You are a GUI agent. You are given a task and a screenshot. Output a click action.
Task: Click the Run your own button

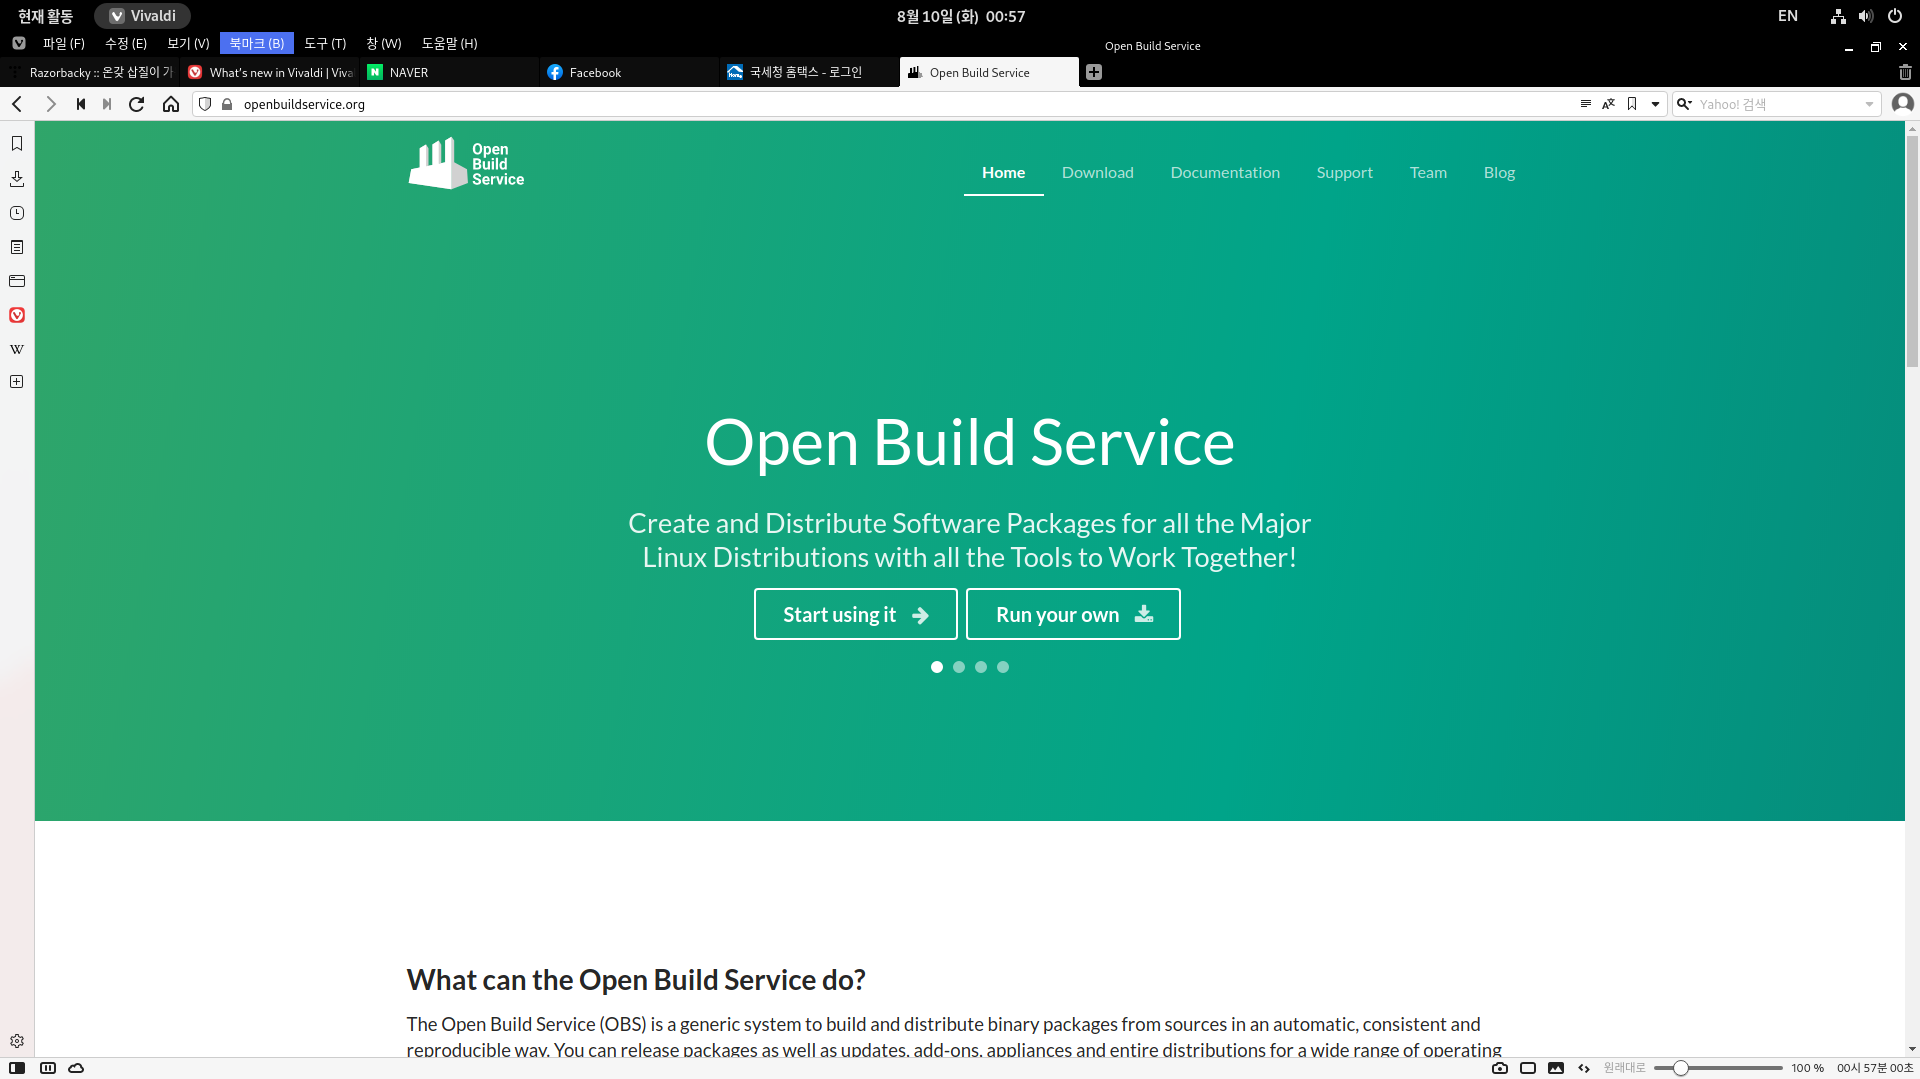click(x=1073, y=614)
